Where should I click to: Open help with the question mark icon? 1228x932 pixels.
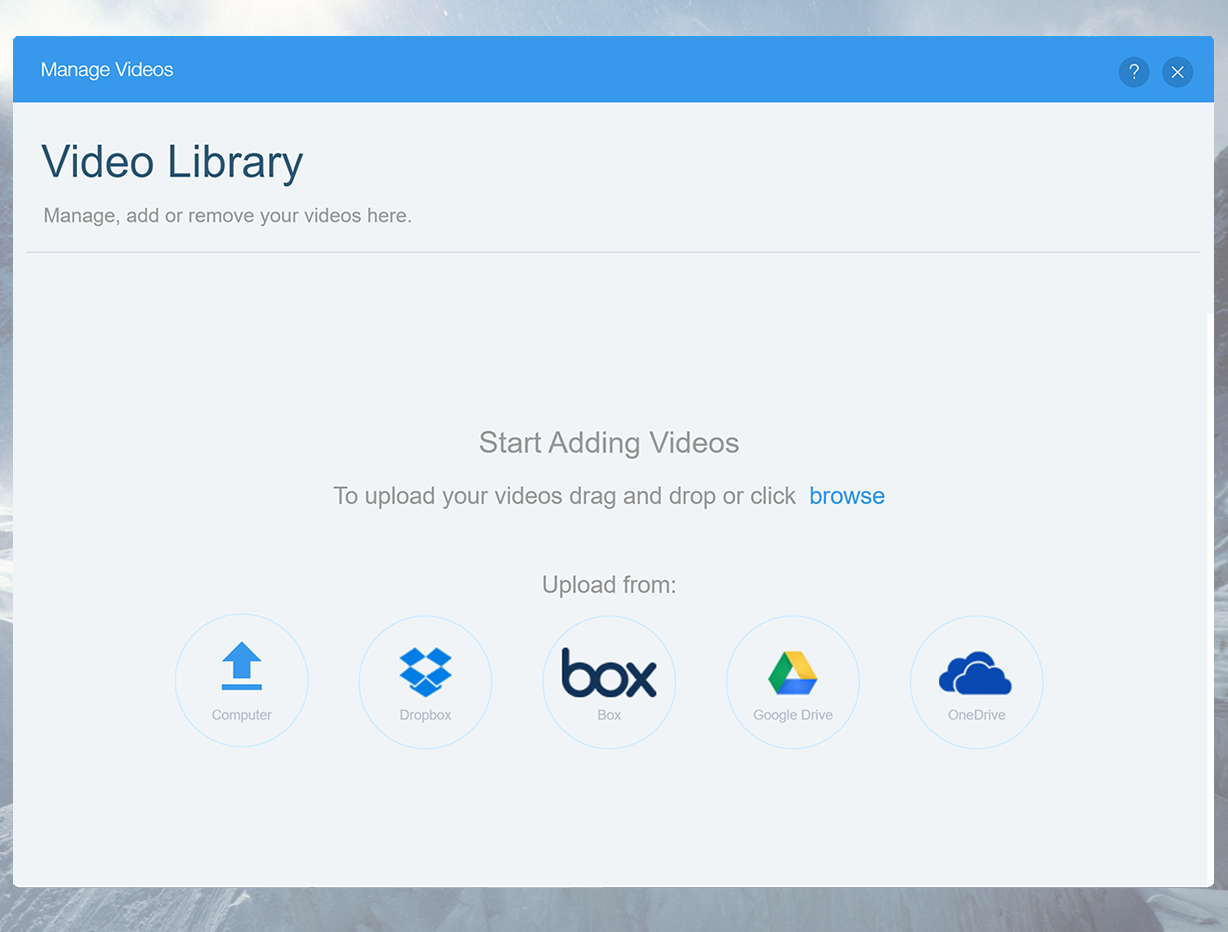point(1134,72)
